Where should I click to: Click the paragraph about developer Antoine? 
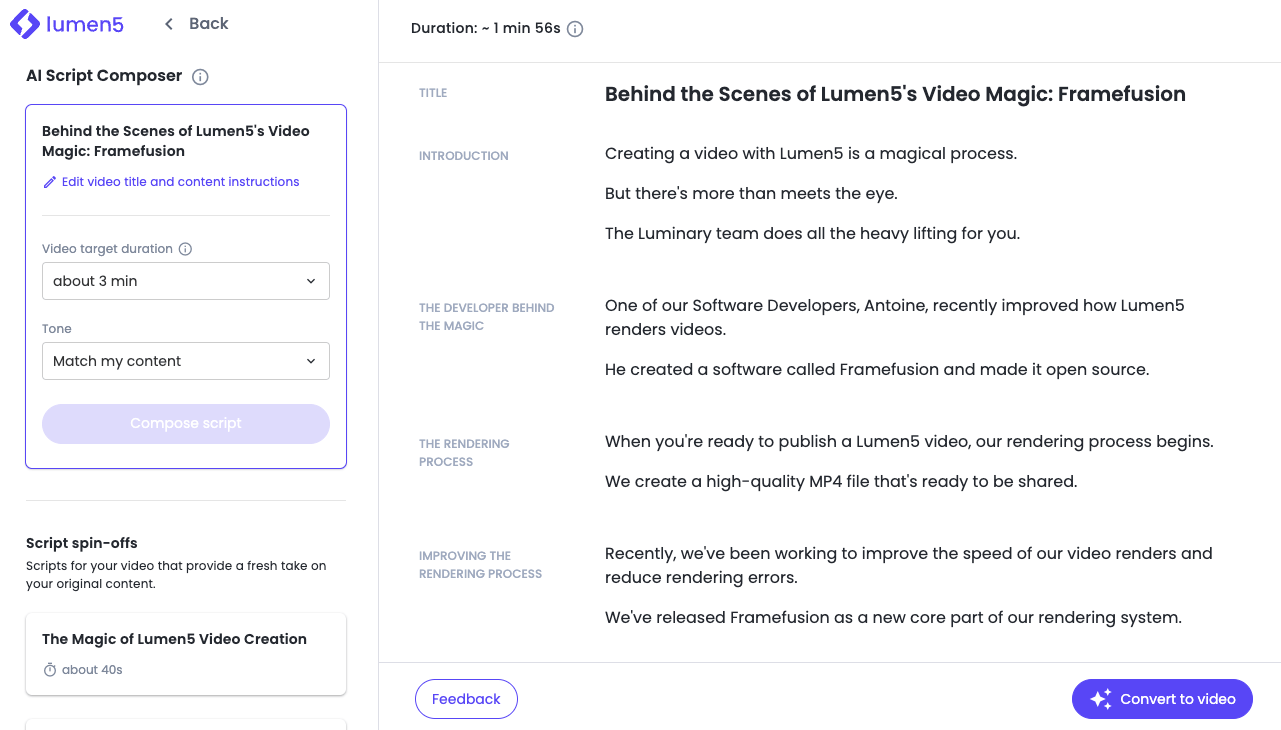tap(895, 317)
